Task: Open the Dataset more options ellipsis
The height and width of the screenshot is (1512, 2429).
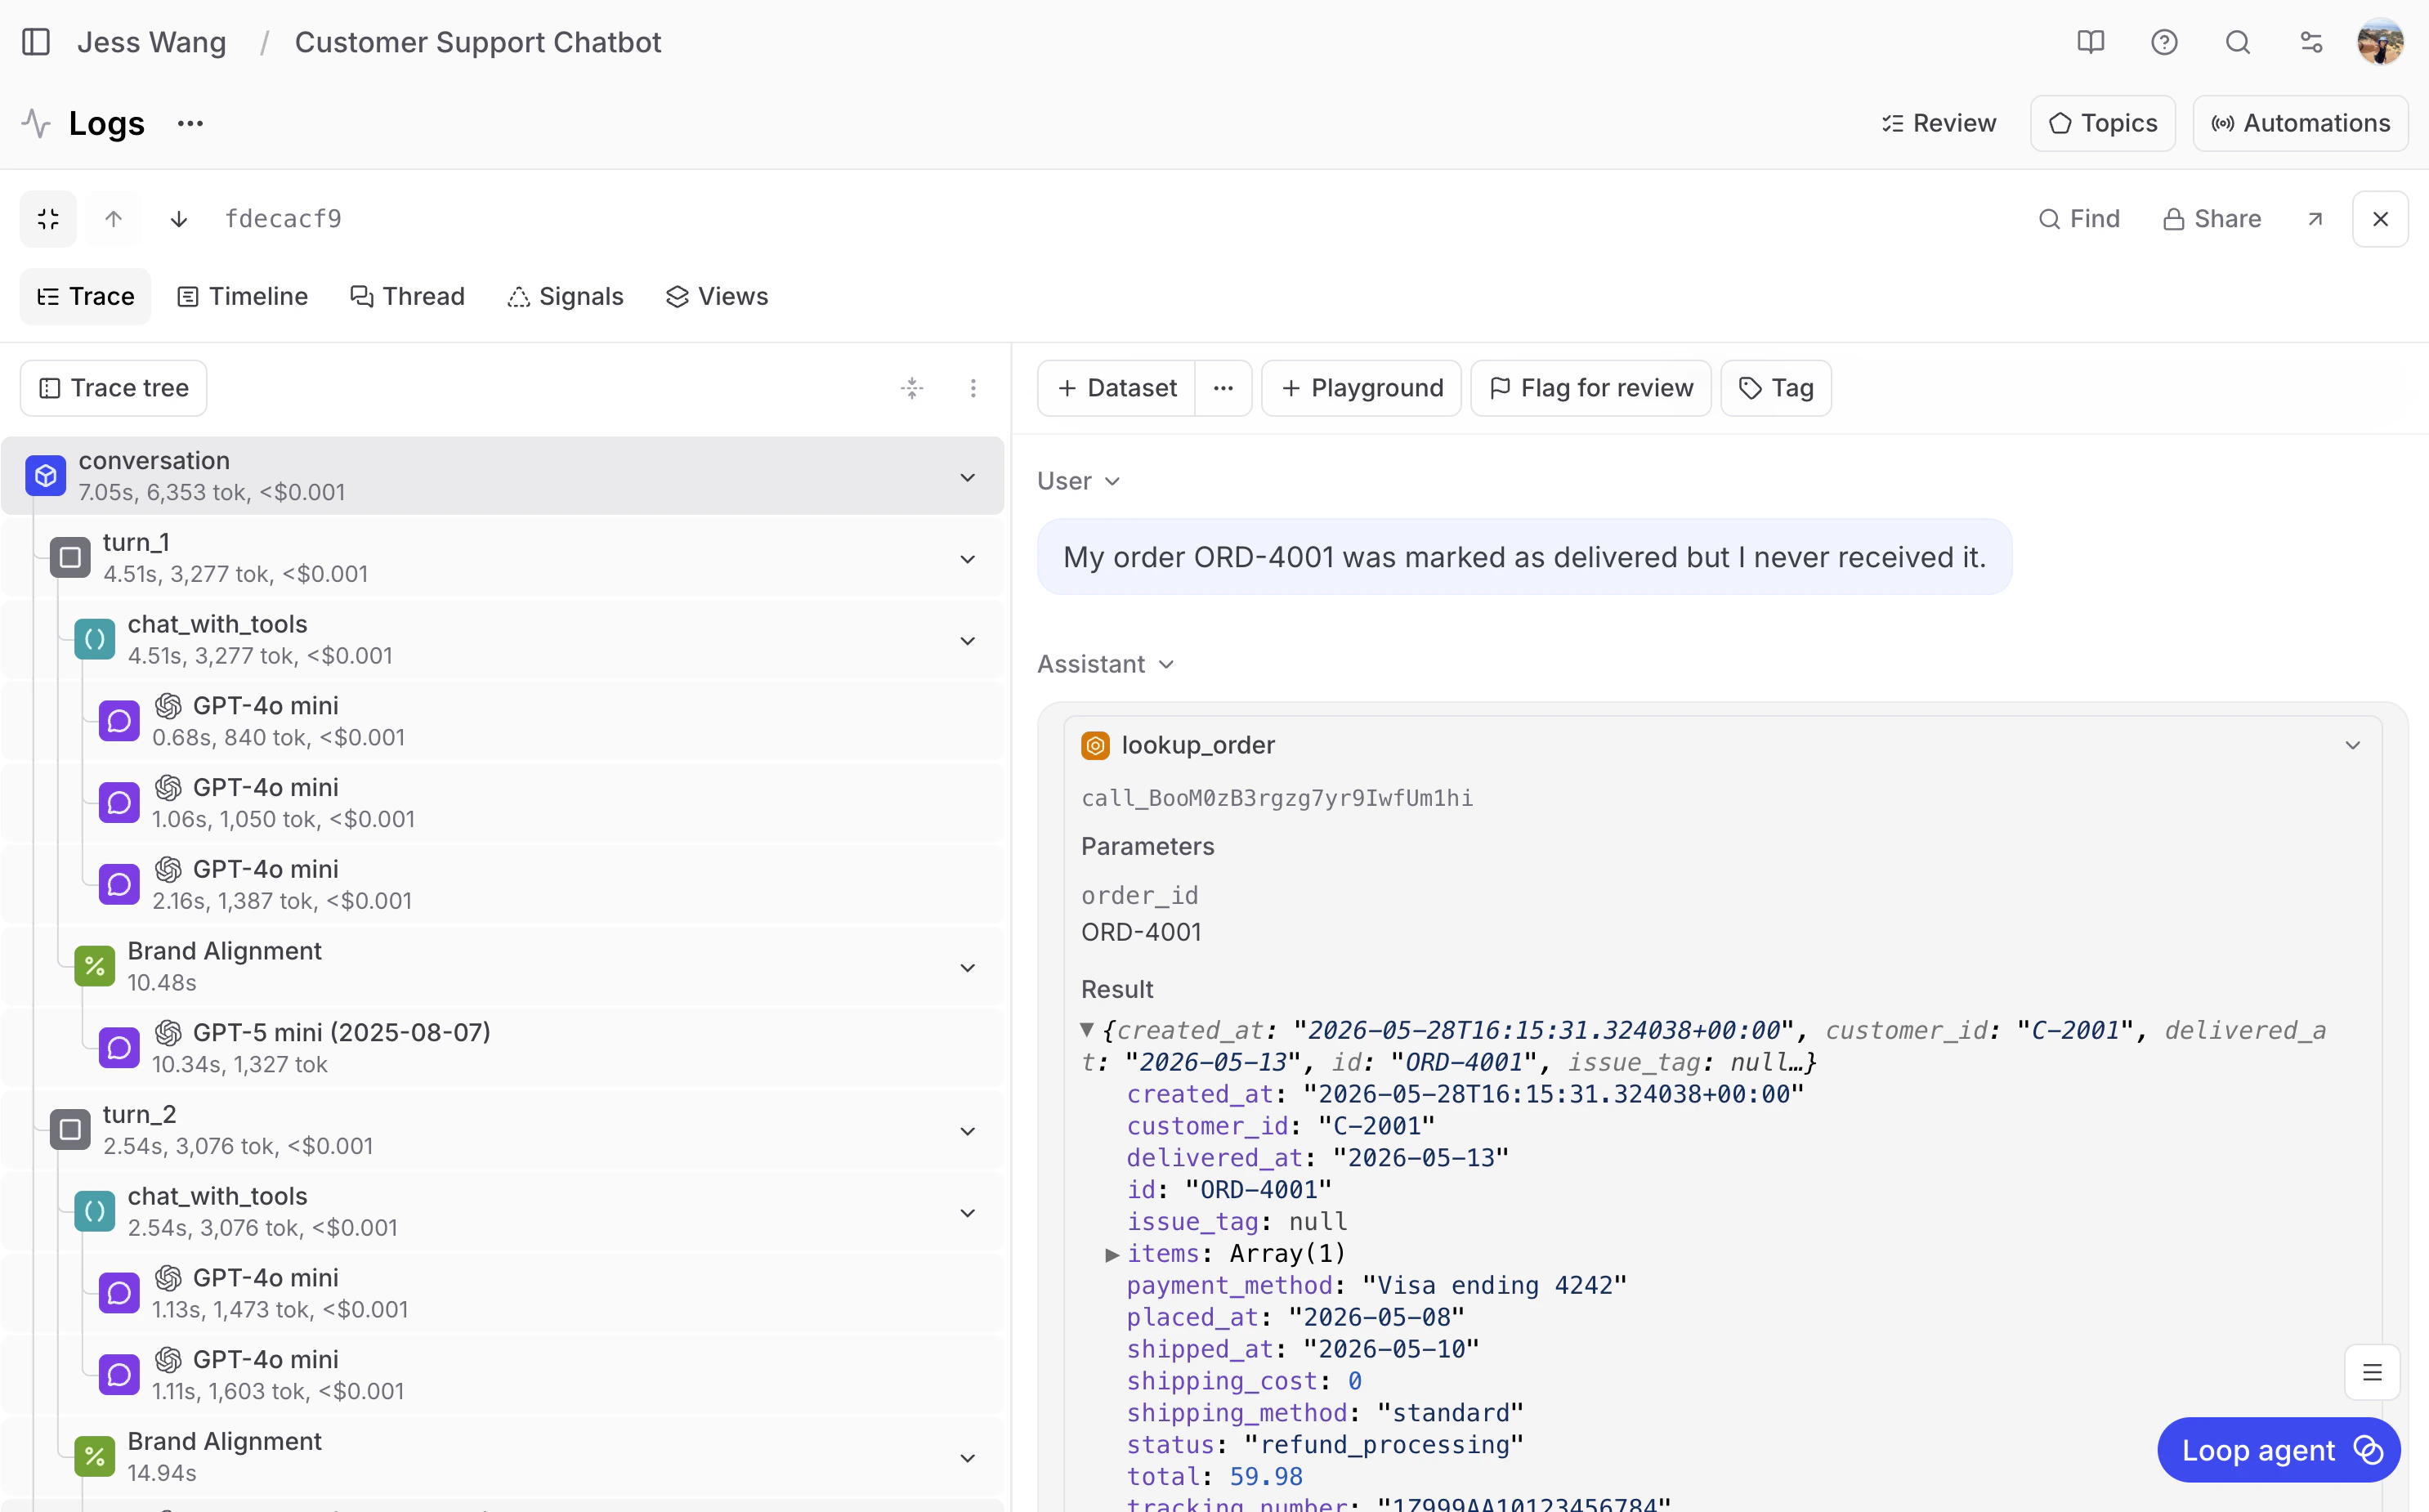Action: (1223, 388)
